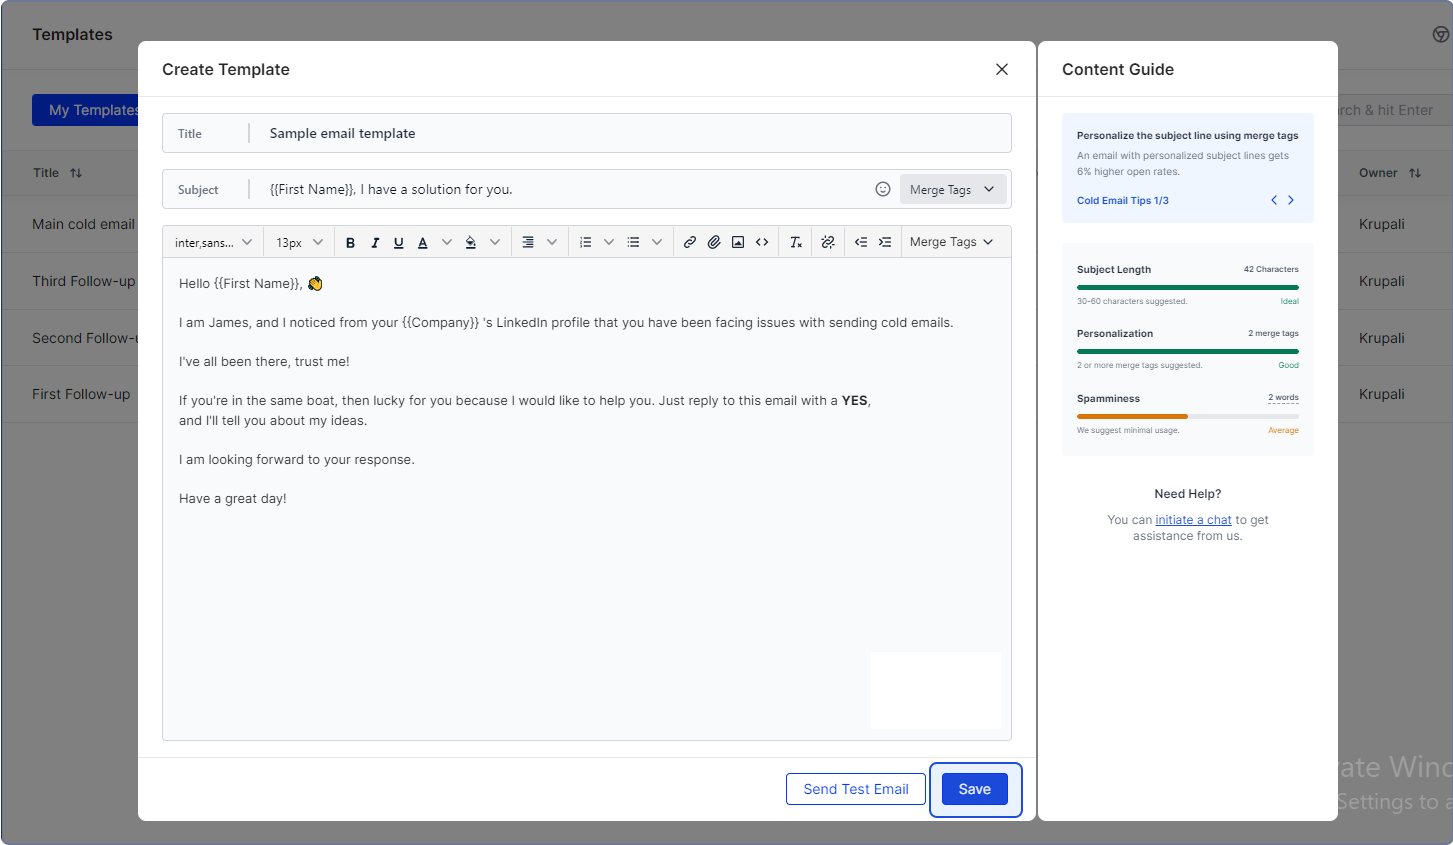Viewport: 1453px width, 845px height.
Task: Select Main cold email row in background
Action: coord(83,224)
